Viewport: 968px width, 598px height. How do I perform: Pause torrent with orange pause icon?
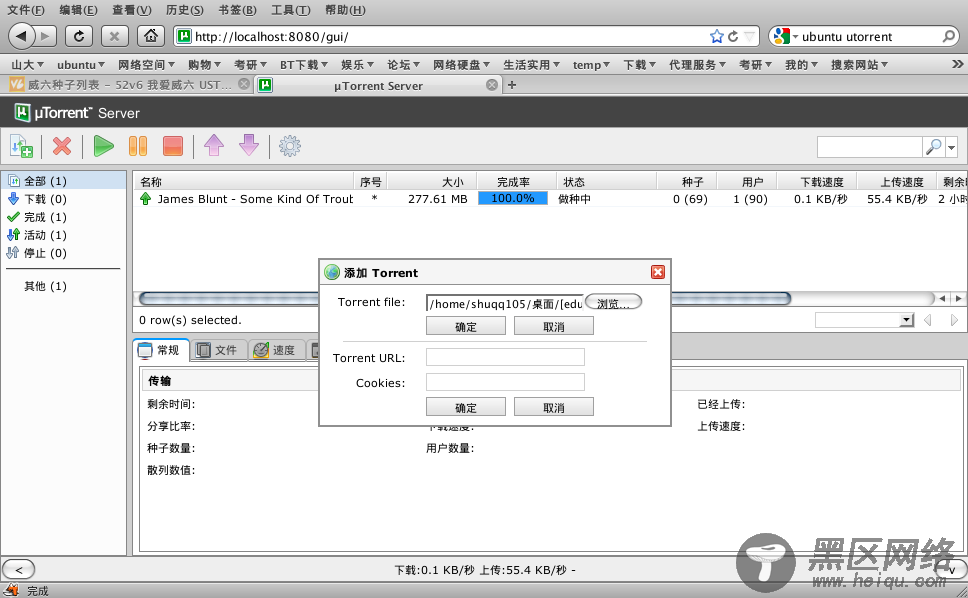tap(138, 146)
